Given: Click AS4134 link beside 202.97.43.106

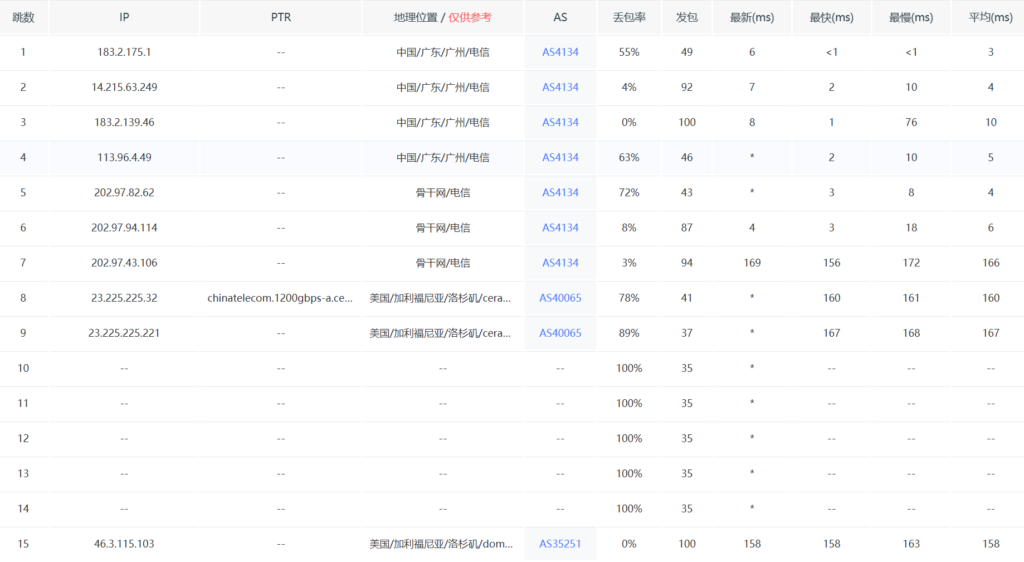Looking at the screenshot, I should [560, 263].
